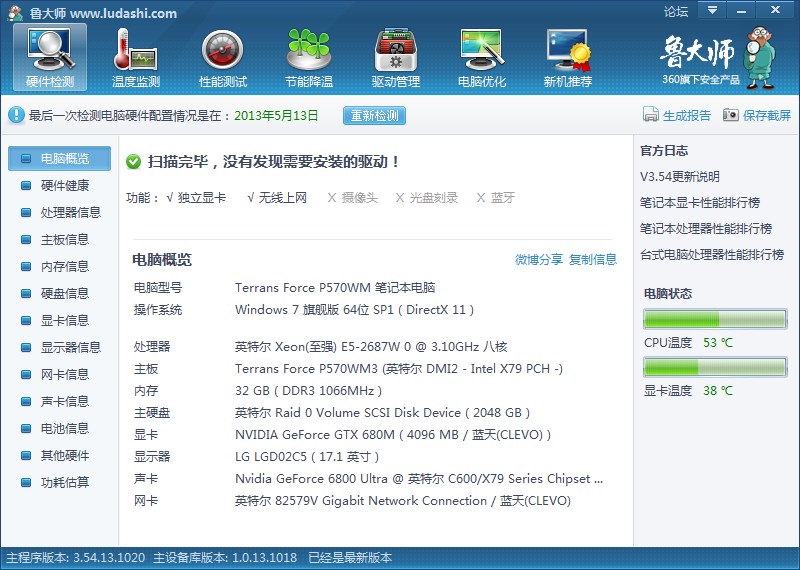
Task: Click the Terrans Force P570WM3 motherboard value
Action: pos(399,369)
